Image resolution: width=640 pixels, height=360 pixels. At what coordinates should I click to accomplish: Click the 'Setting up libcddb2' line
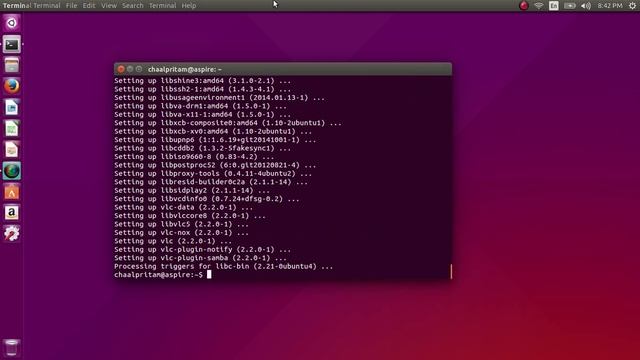(x=202, y=149)
